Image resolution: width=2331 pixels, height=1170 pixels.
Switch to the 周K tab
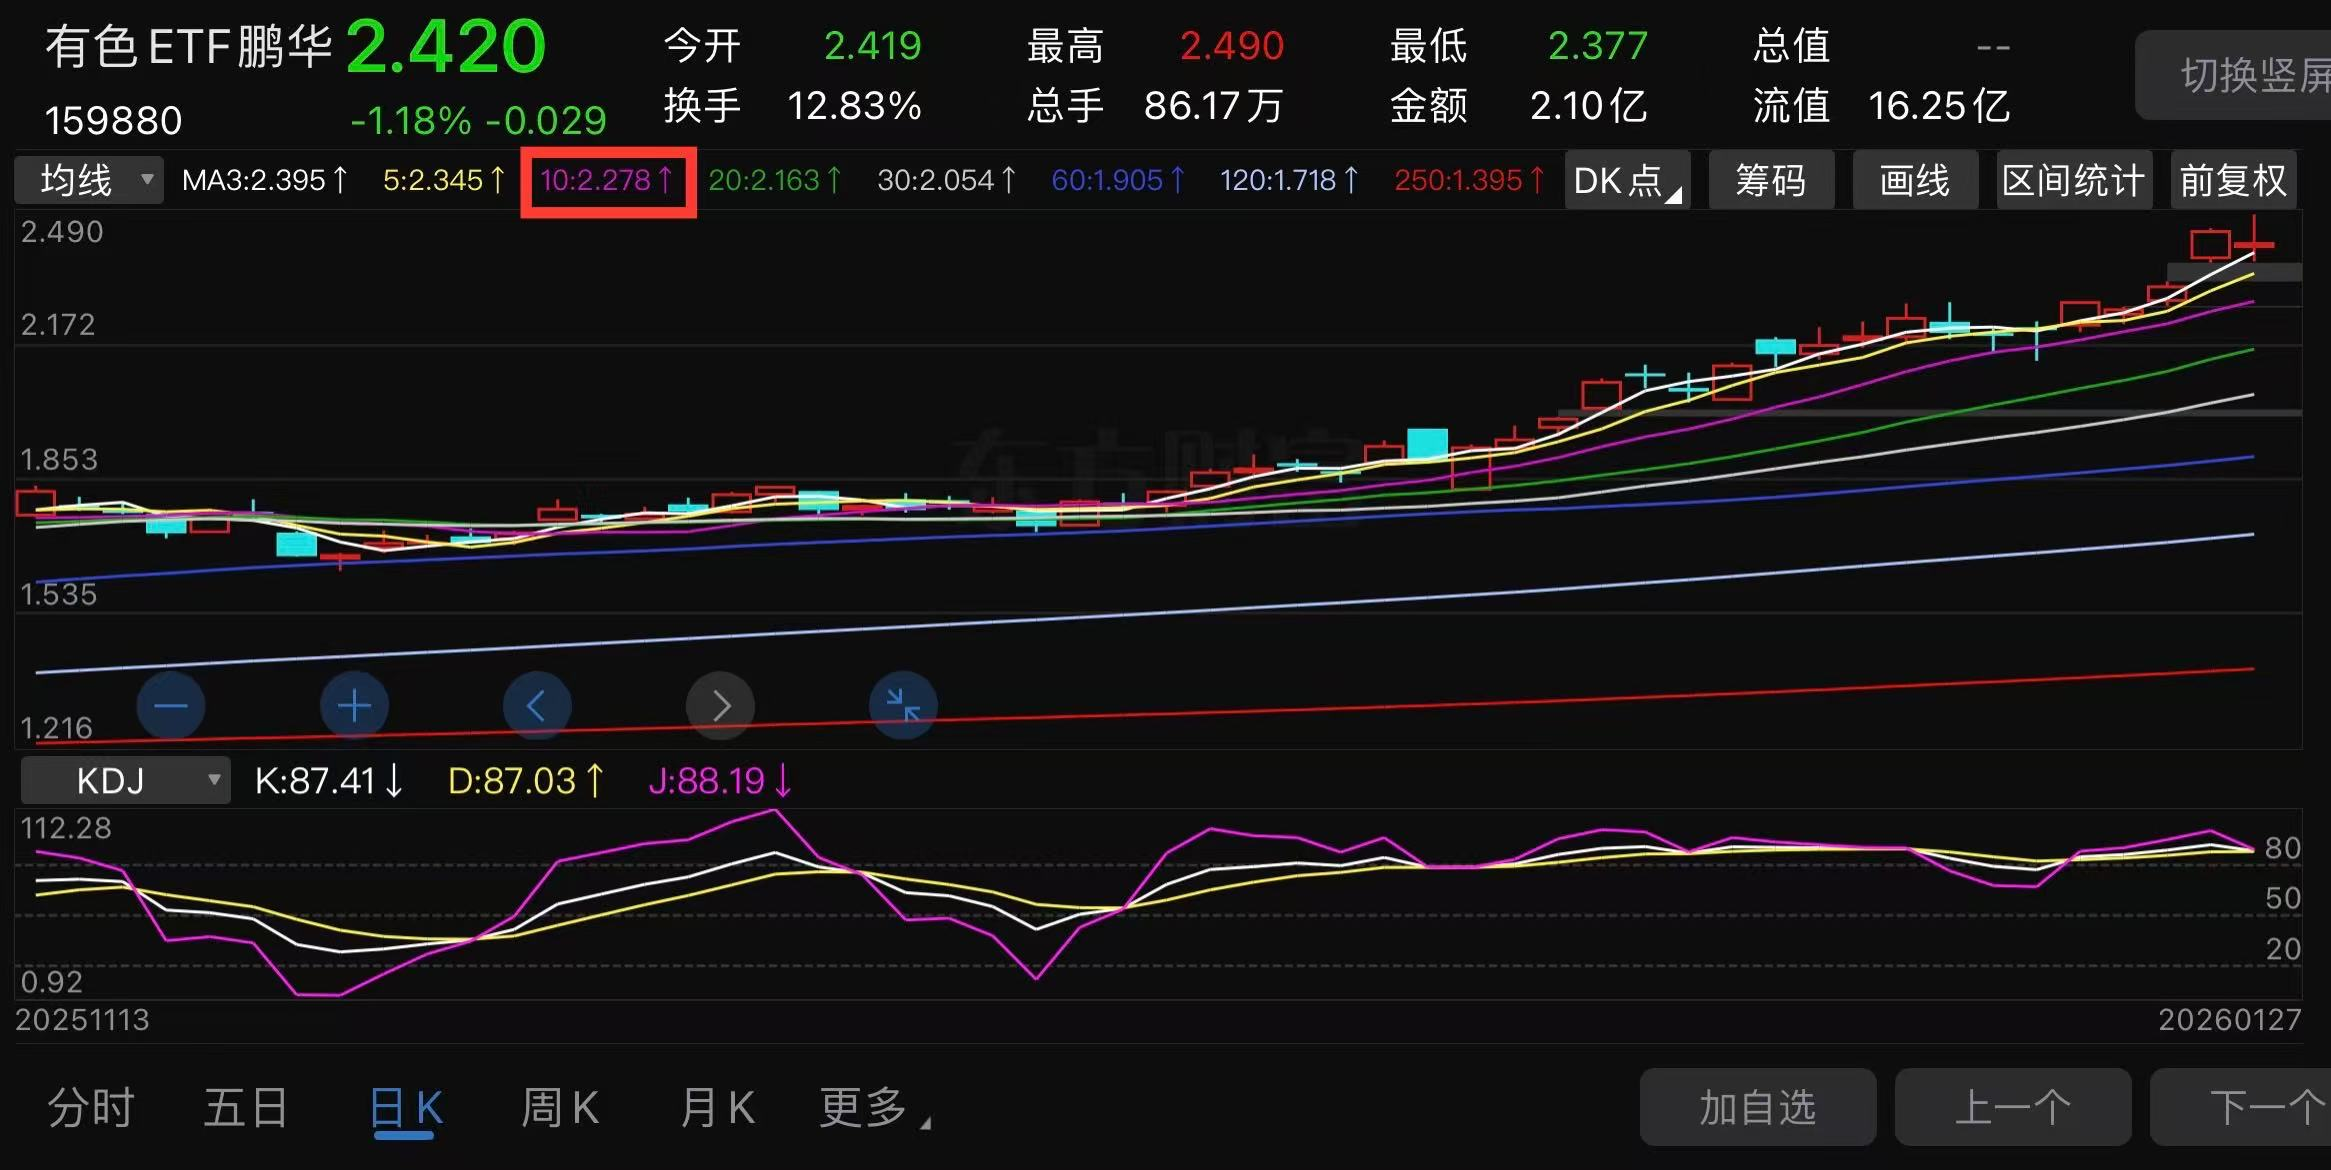click(x=560, y=1108)
